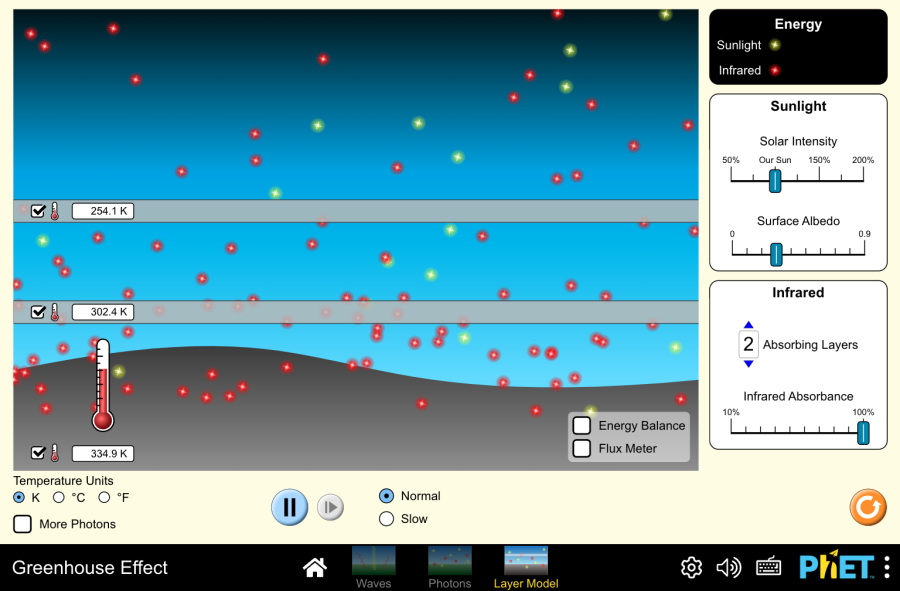Choose Slow simulation speed

pyautogui.click(x=386, y=519)
